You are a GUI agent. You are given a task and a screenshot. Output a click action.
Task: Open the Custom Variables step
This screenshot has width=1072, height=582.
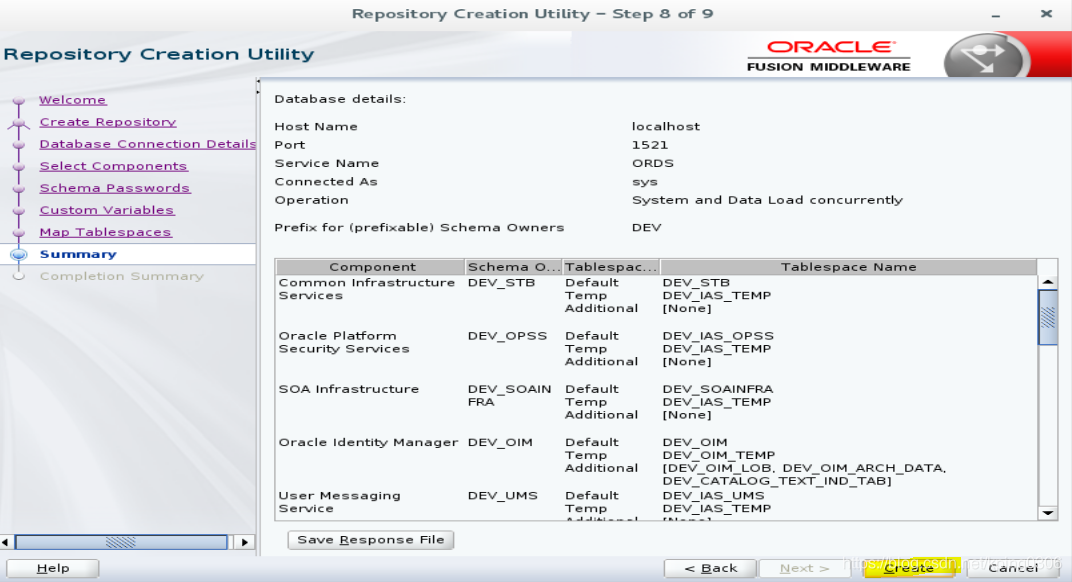click(106, 210)
